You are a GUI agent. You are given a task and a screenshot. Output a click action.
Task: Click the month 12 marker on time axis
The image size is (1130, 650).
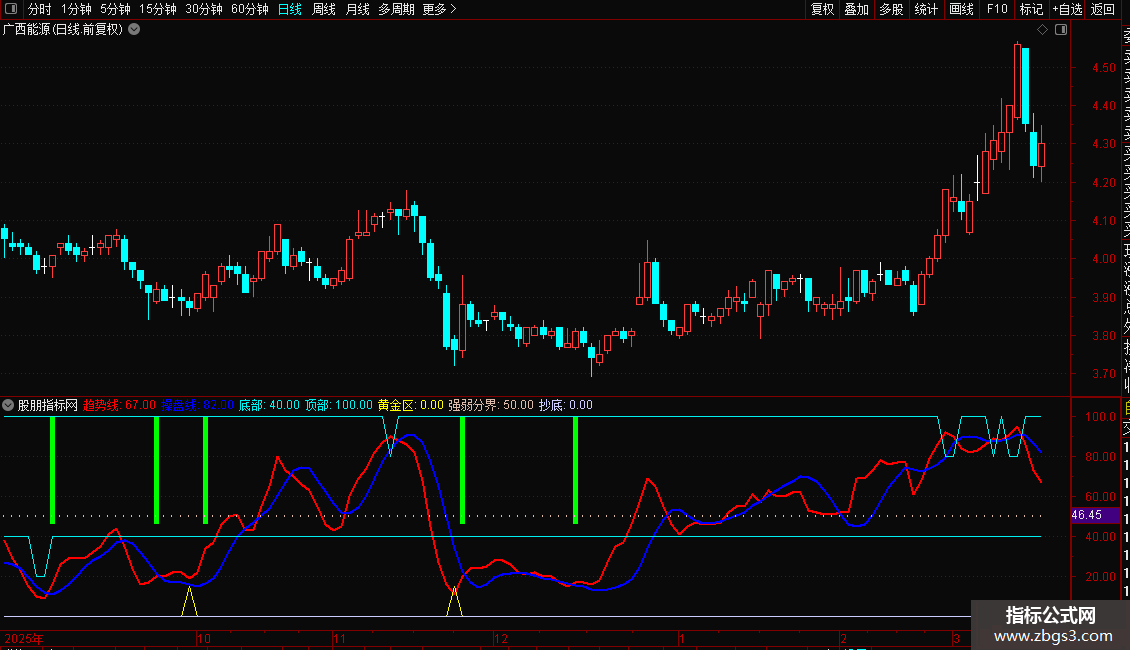[501, 638]
